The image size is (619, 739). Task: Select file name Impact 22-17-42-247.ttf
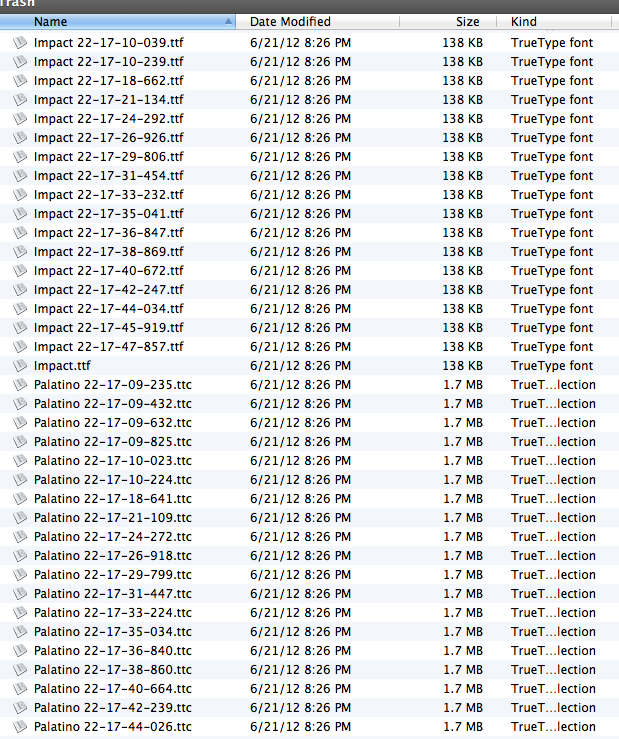(x=109, y=290)
